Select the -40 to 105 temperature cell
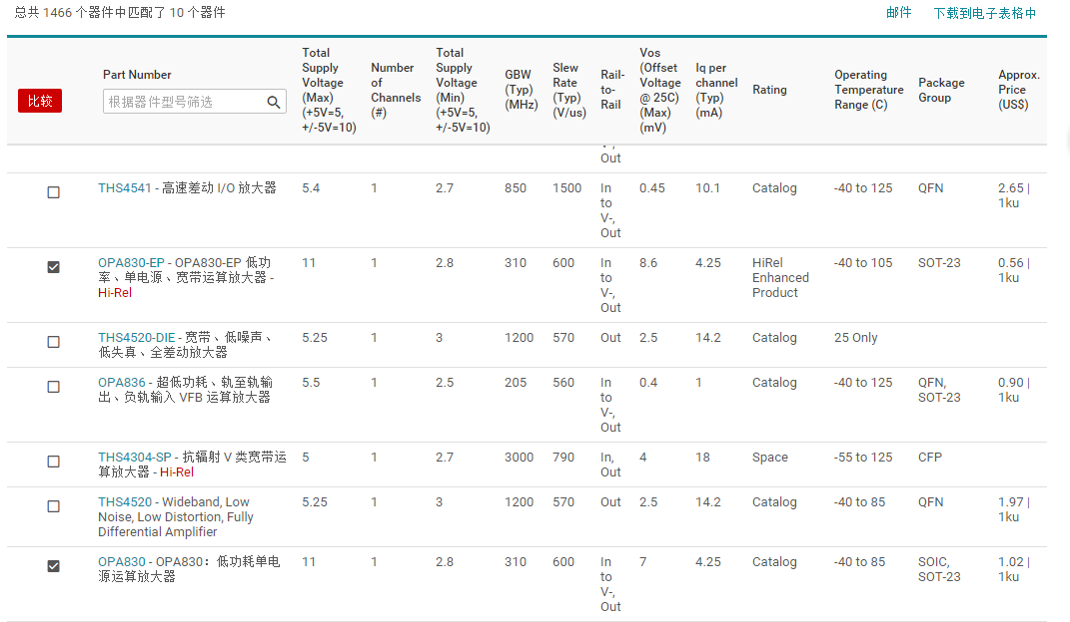The image size is (1070, 622). click(863, 263)
